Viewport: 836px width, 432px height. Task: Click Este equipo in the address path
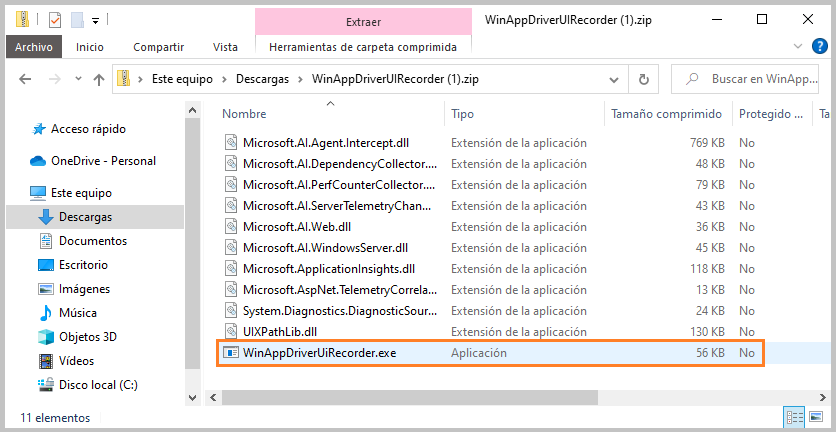[x=182, y=79]
